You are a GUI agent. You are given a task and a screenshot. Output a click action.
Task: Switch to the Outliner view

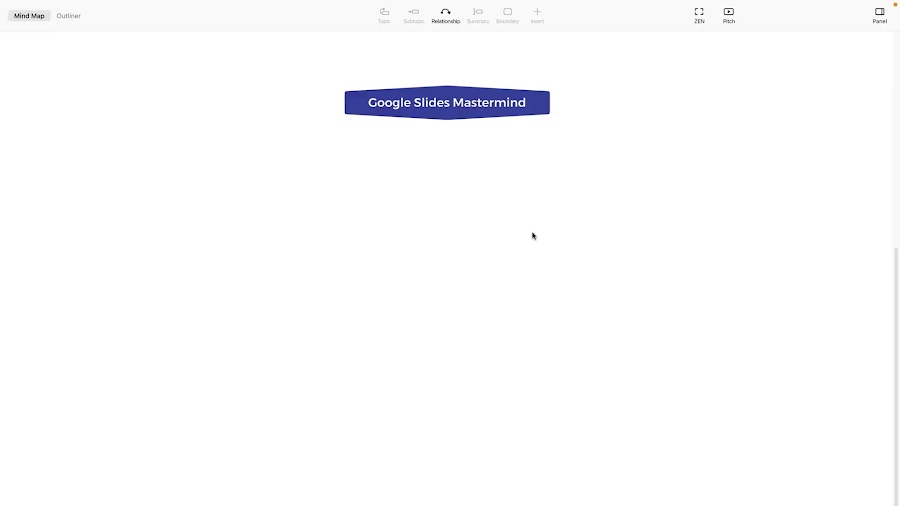tap(68, 16)
